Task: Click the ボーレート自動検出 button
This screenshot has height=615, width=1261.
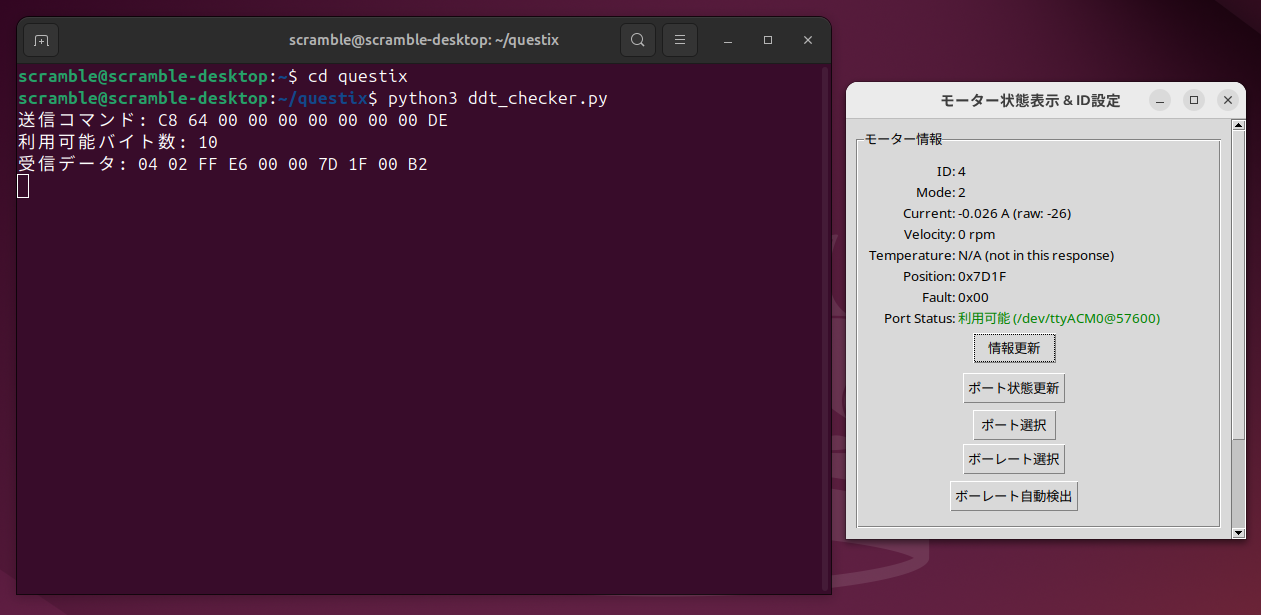Action: tap(1014, 496)
